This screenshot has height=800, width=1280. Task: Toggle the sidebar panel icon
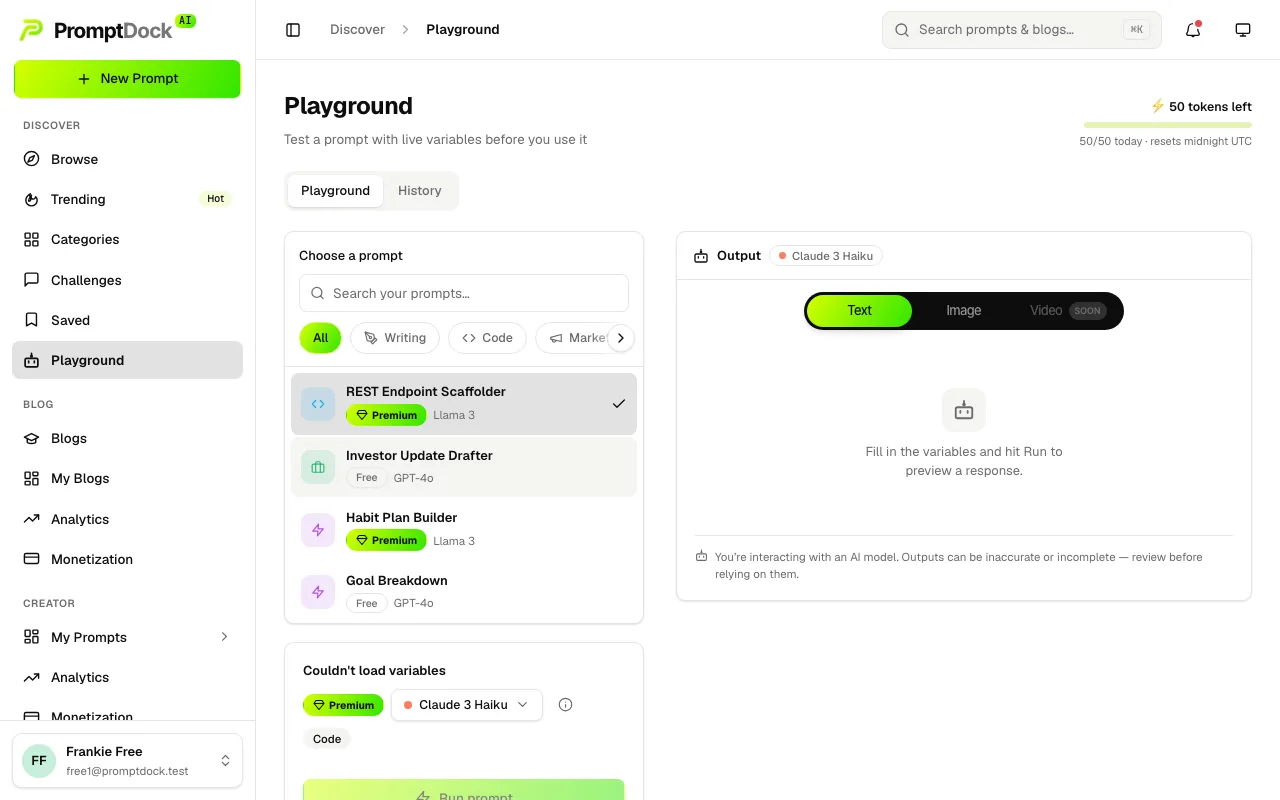point(293,30)
